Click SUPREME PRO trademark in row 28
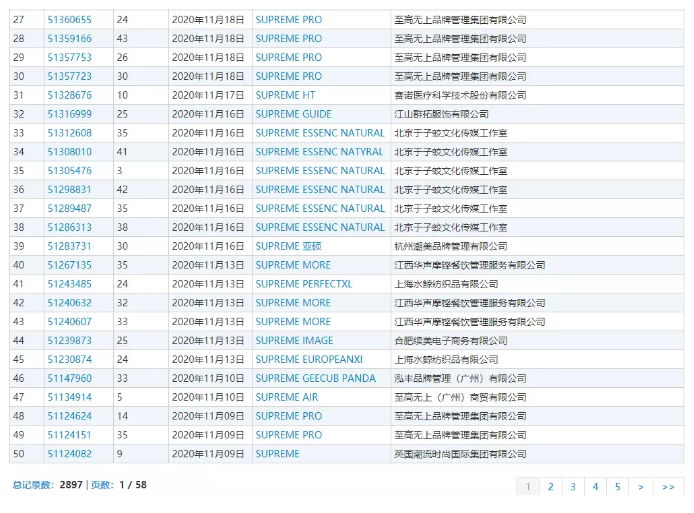 point(289,39)
